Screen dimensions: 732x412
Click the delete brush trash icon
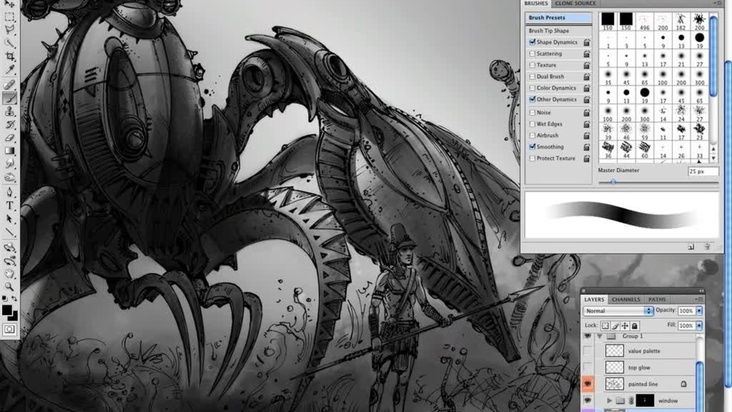707,246
